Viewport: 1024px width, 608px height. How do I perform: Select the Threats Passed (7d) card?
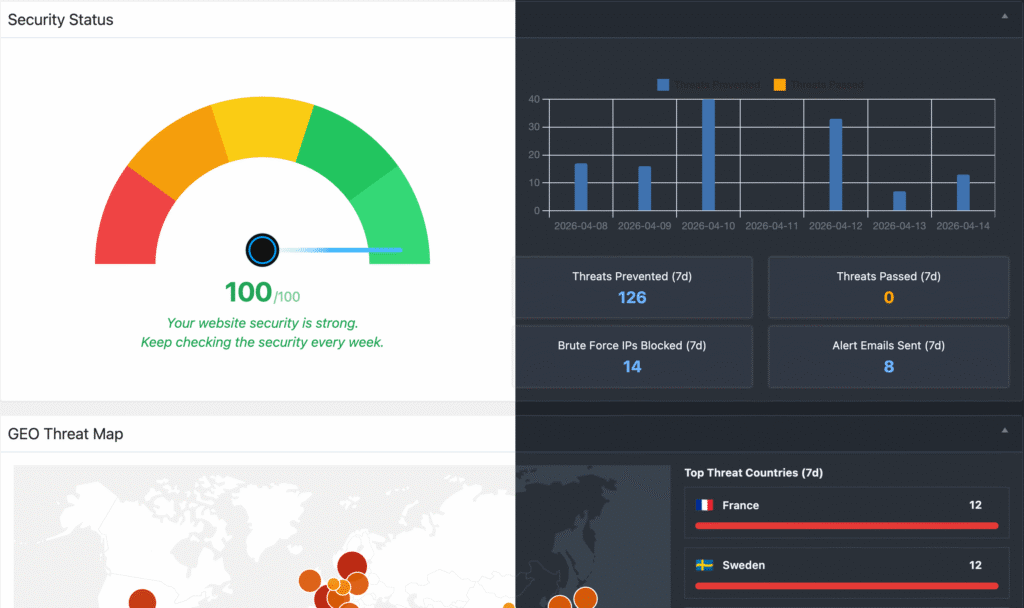pos(888,287)
